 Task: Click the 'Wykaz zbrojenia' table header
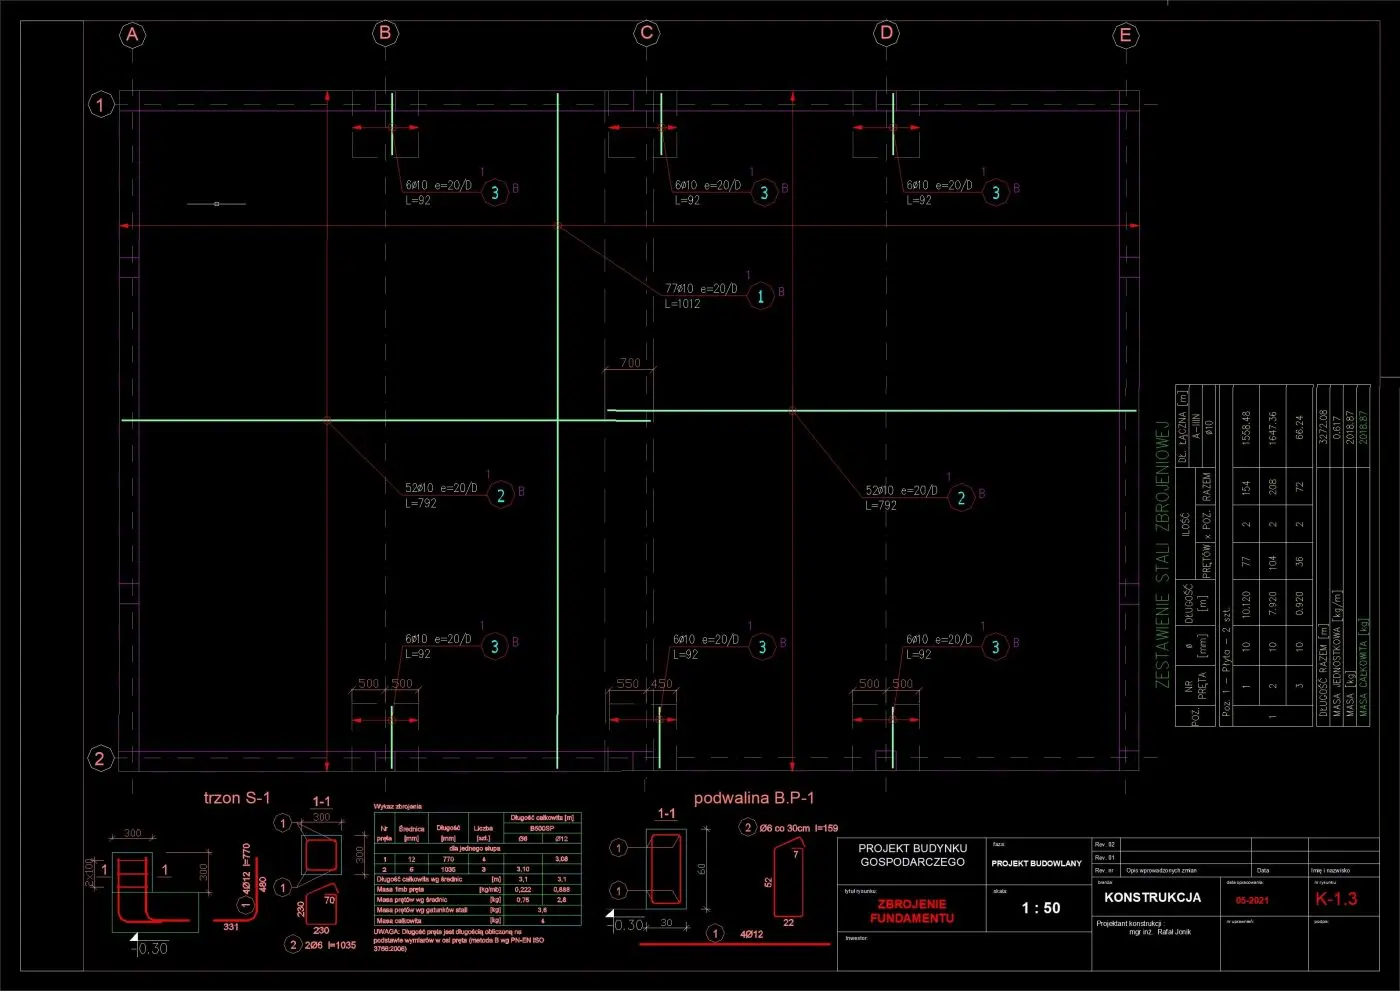398,806
